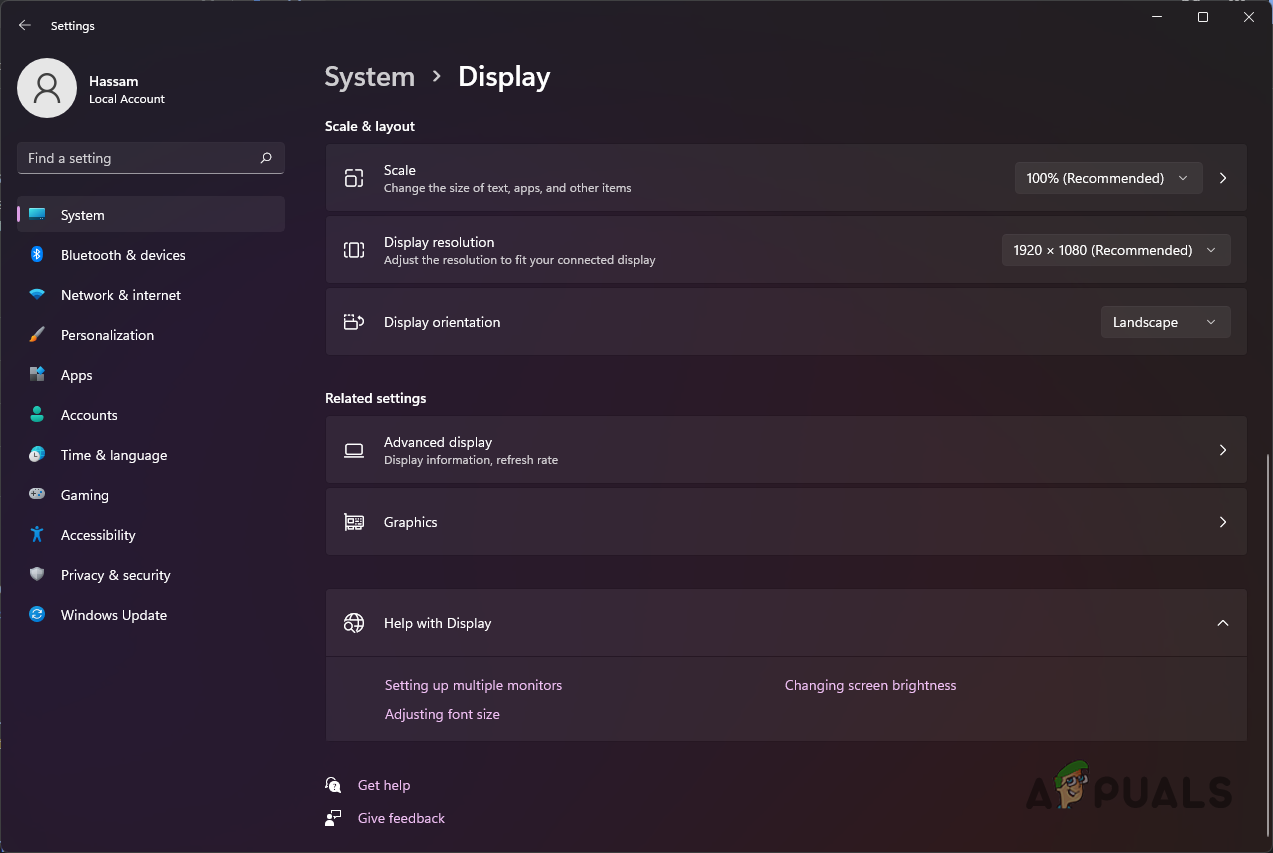Click System in the breadcrumb
This screenshot has width=1273, height=853.
coord(370,77)
